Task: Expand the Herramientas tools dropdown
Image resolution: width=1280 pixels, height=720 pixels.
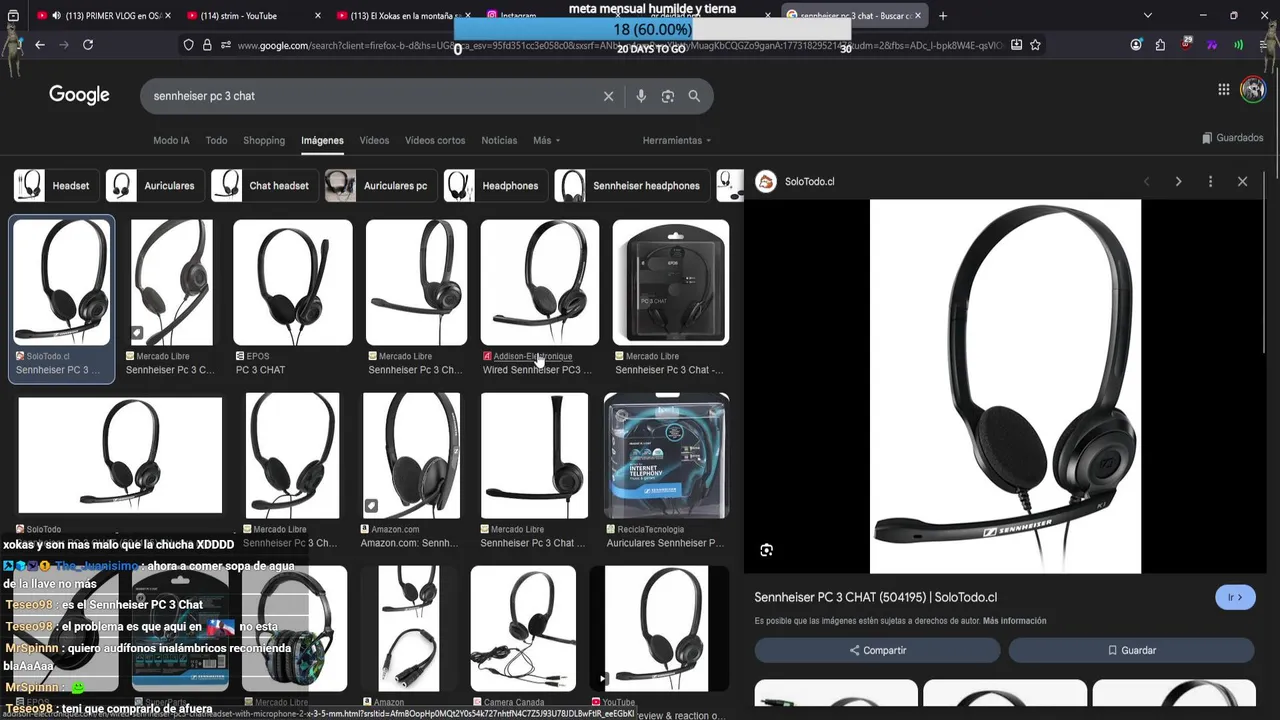Action: tap(677, 141)
